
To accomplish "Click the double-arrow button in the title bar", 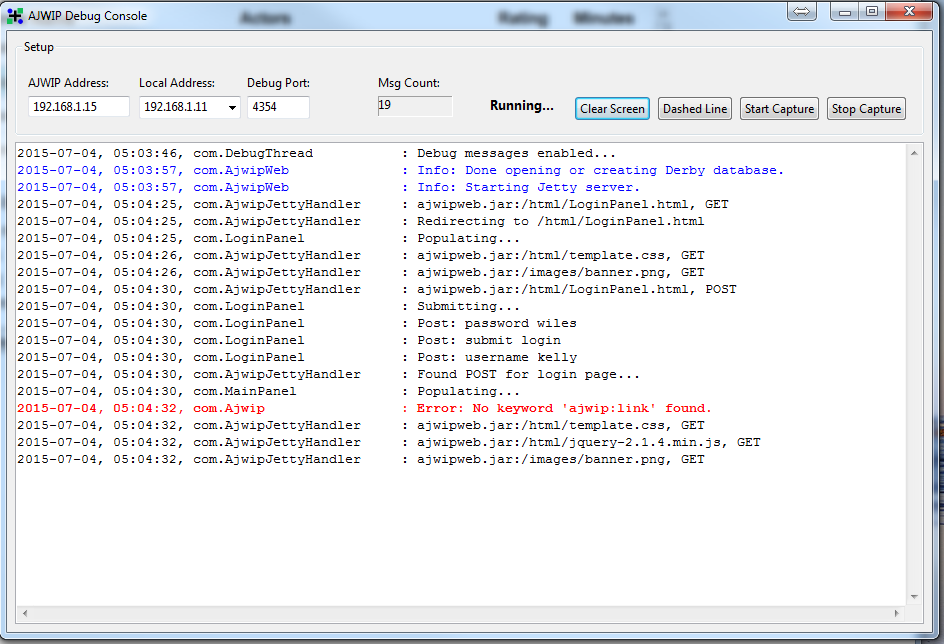I will click(x=802, y=11).
